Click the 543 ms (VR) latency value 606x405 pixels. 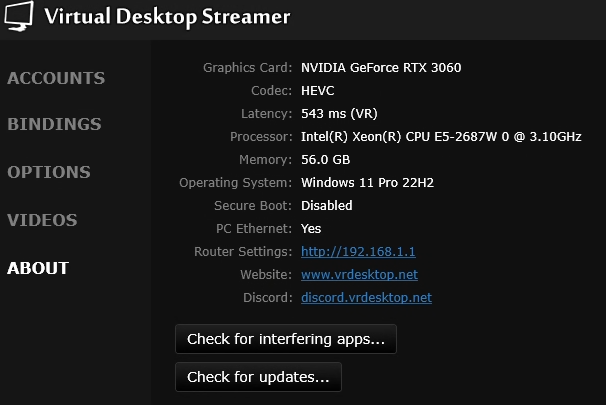coord(341,114)
